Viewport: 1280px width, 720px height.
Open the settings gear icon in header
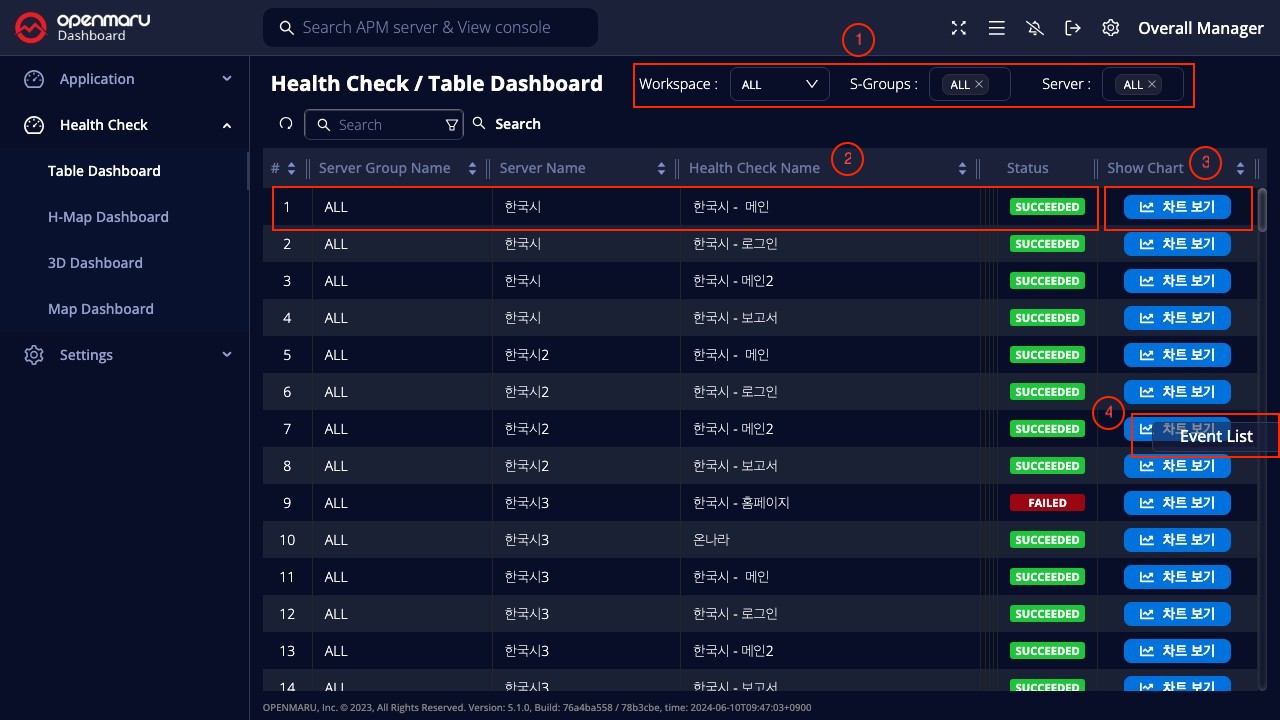tap(1110, 28)
